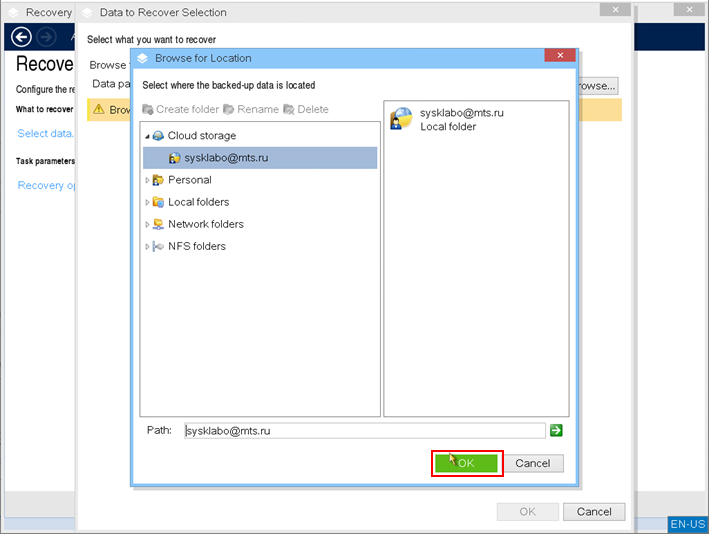
Task: Select sysklabo@mts.ru in the folder tree
Action: tap(226, 158)
